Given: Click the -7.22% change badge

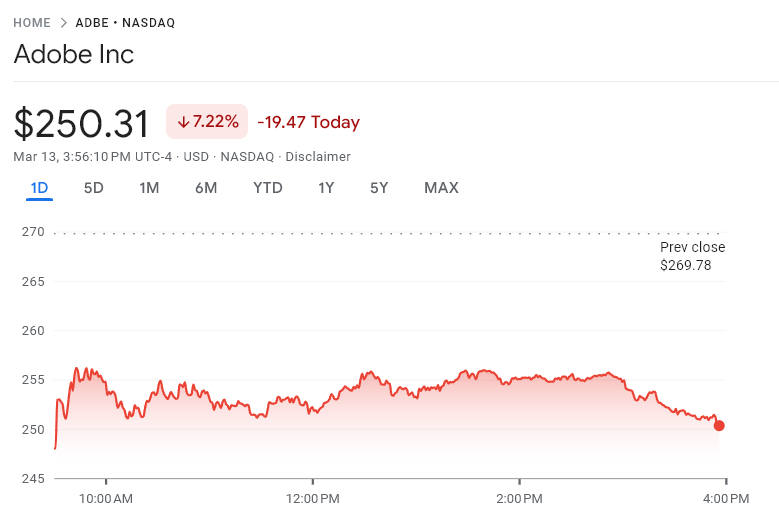Looking at the screenshot, I should pyautogui.click(x=207, y=122).
